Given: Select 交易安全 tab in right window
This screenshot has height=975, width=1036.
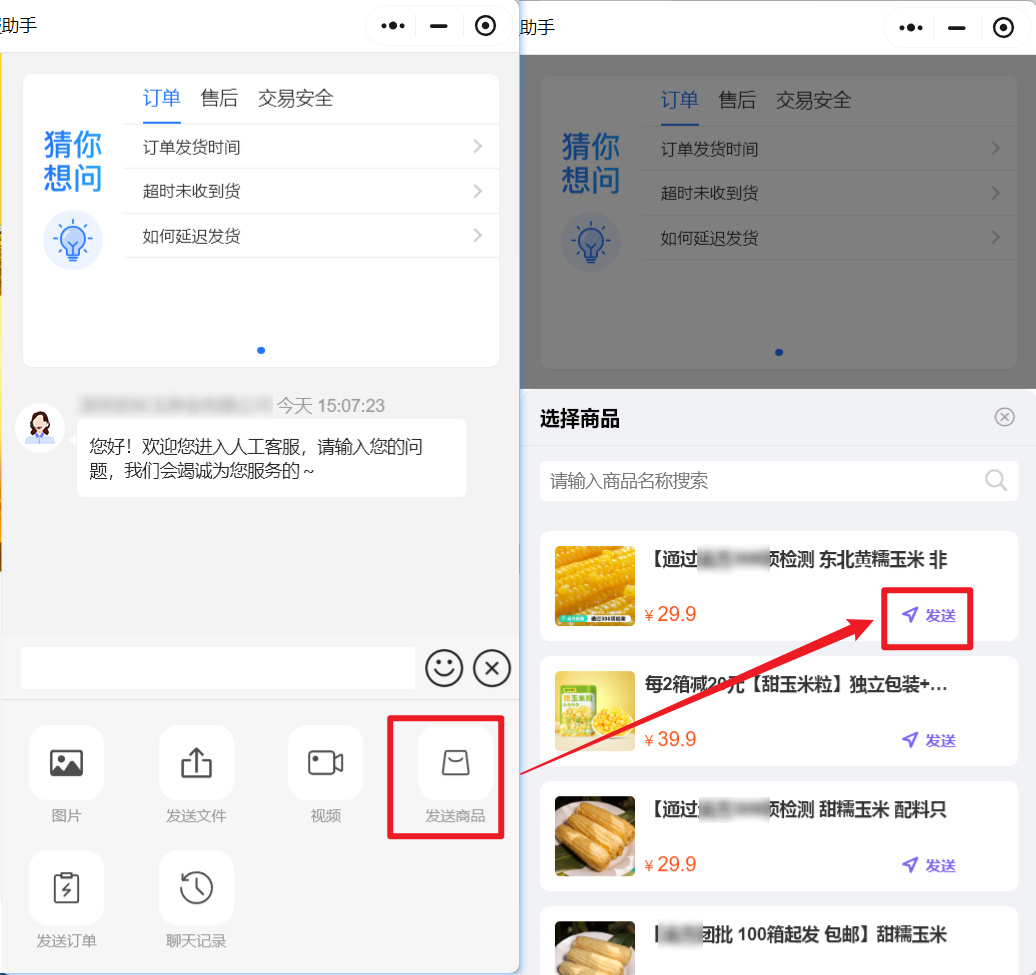Looking at the screenshot, I should 813,100.
